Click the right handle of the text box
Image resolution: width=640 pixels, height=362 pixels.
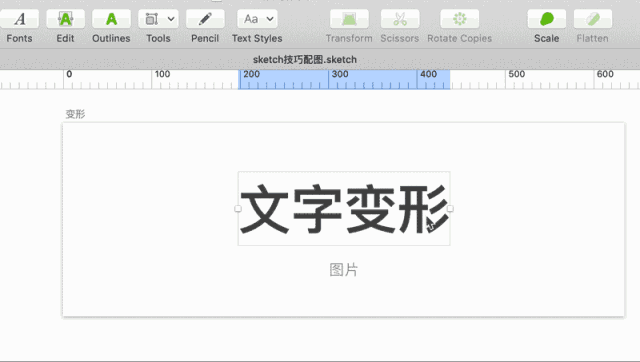coord(450,209)
